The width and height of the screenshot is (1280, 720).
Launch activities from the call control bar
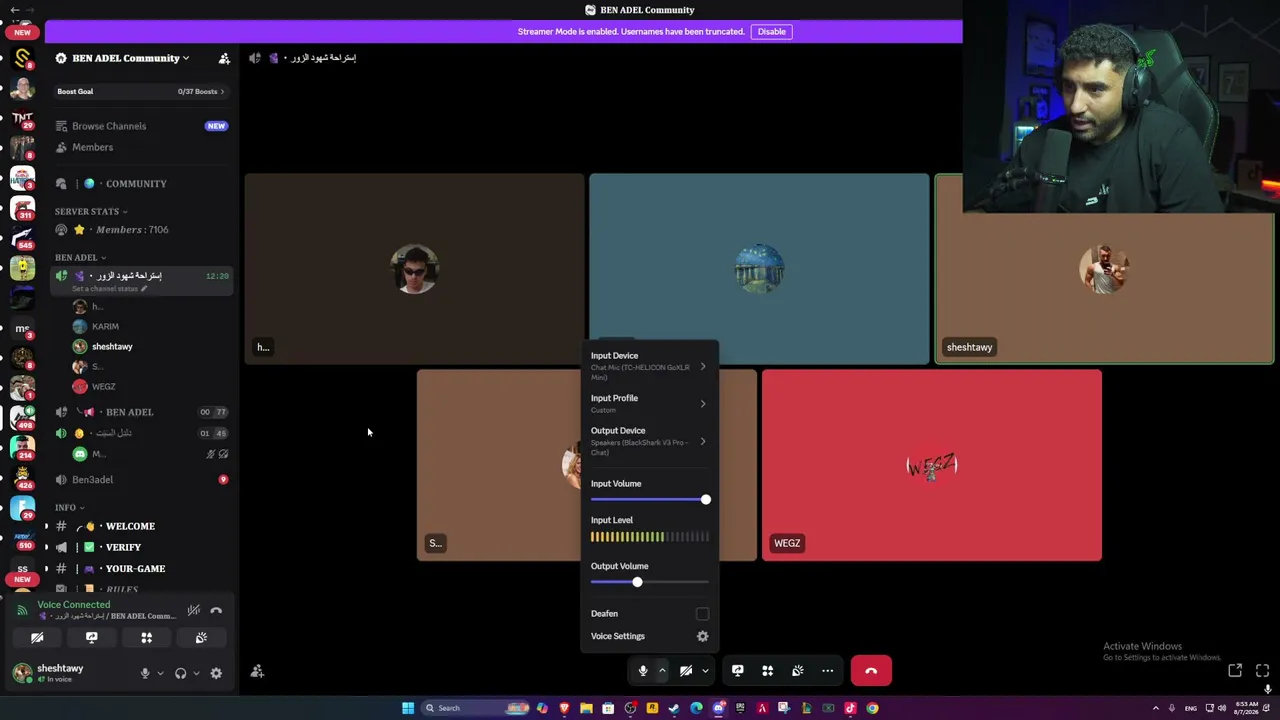tap(768, 671)
